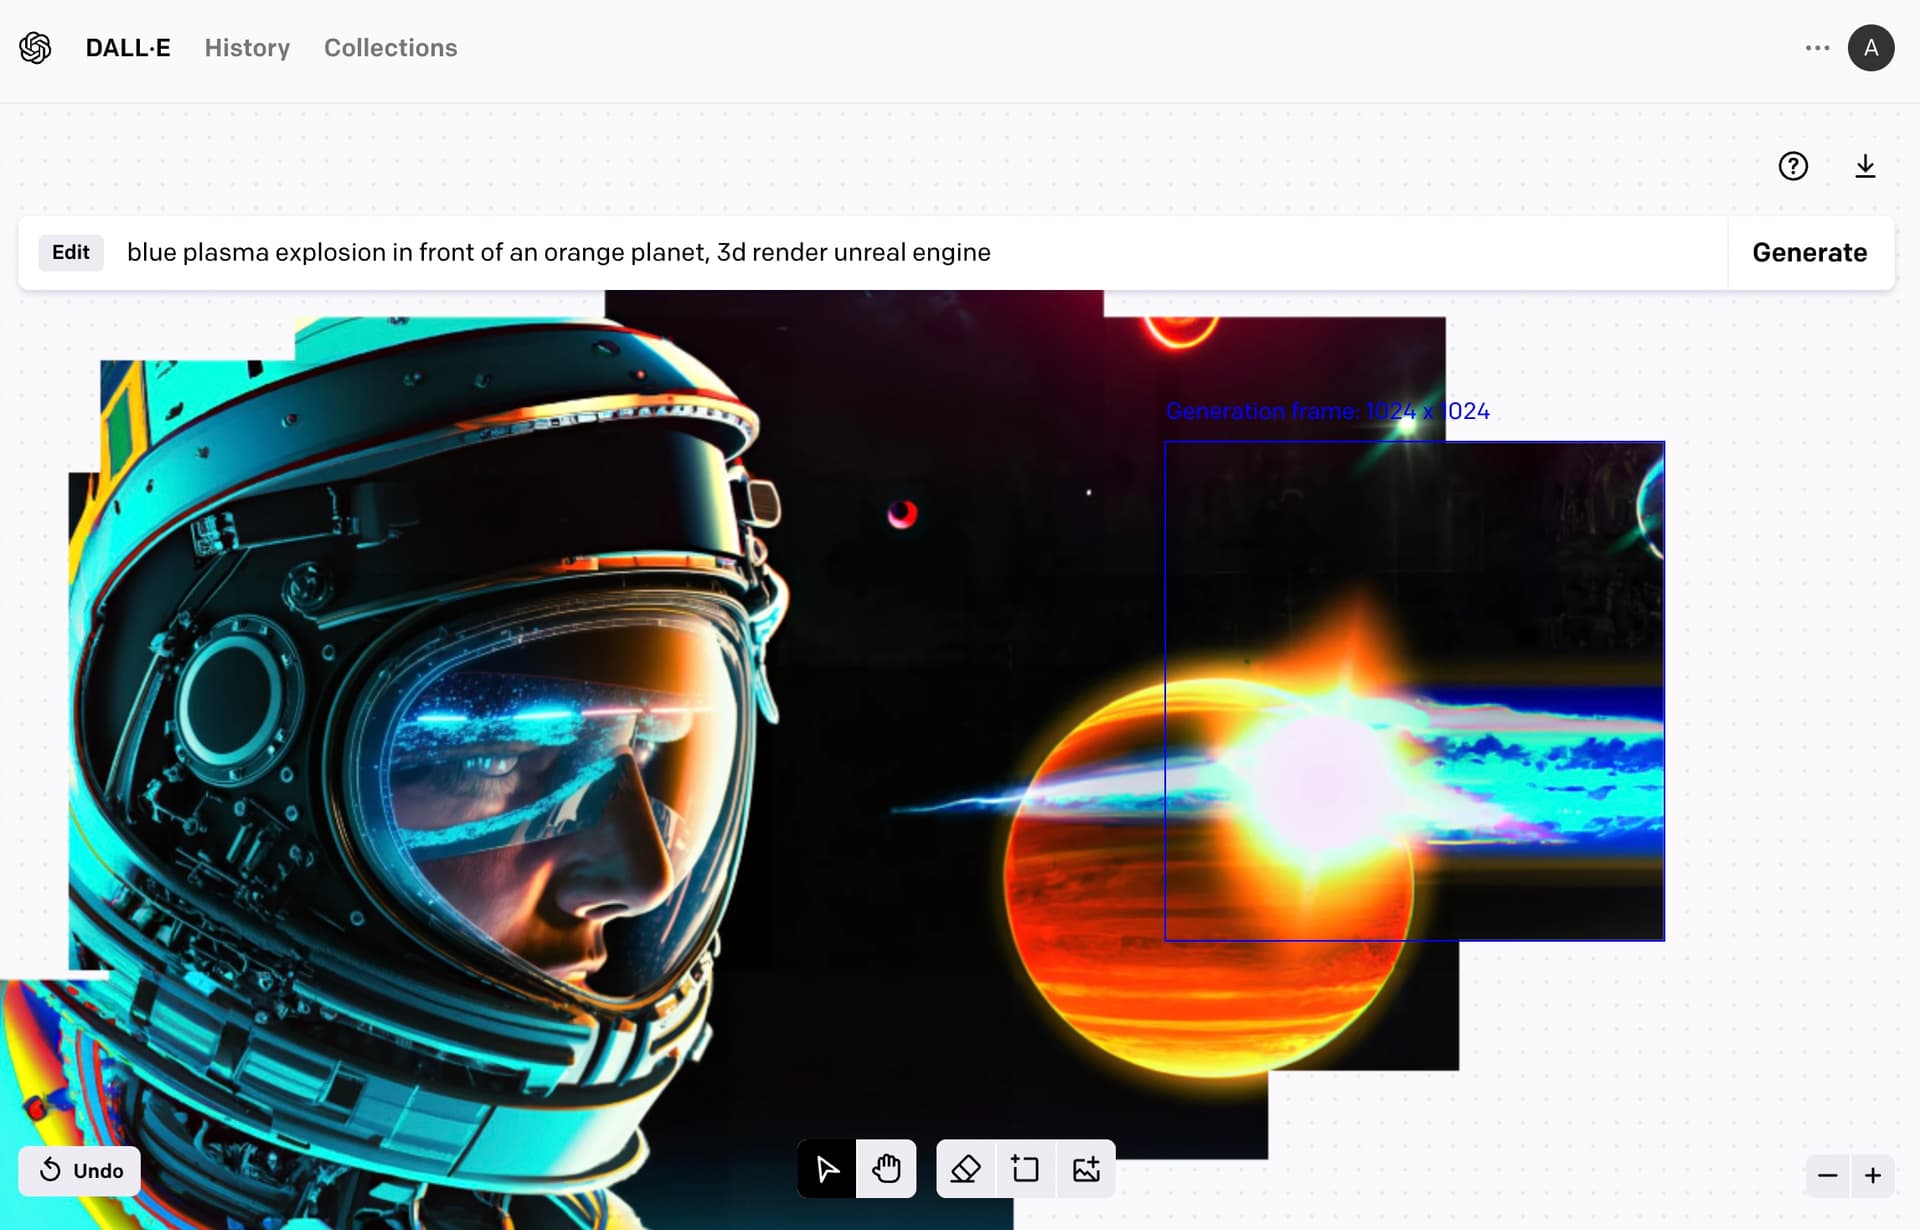Click the Upload image tool
The width and height of the screenshot is (1920, 1230).
pos(1087,1168)
